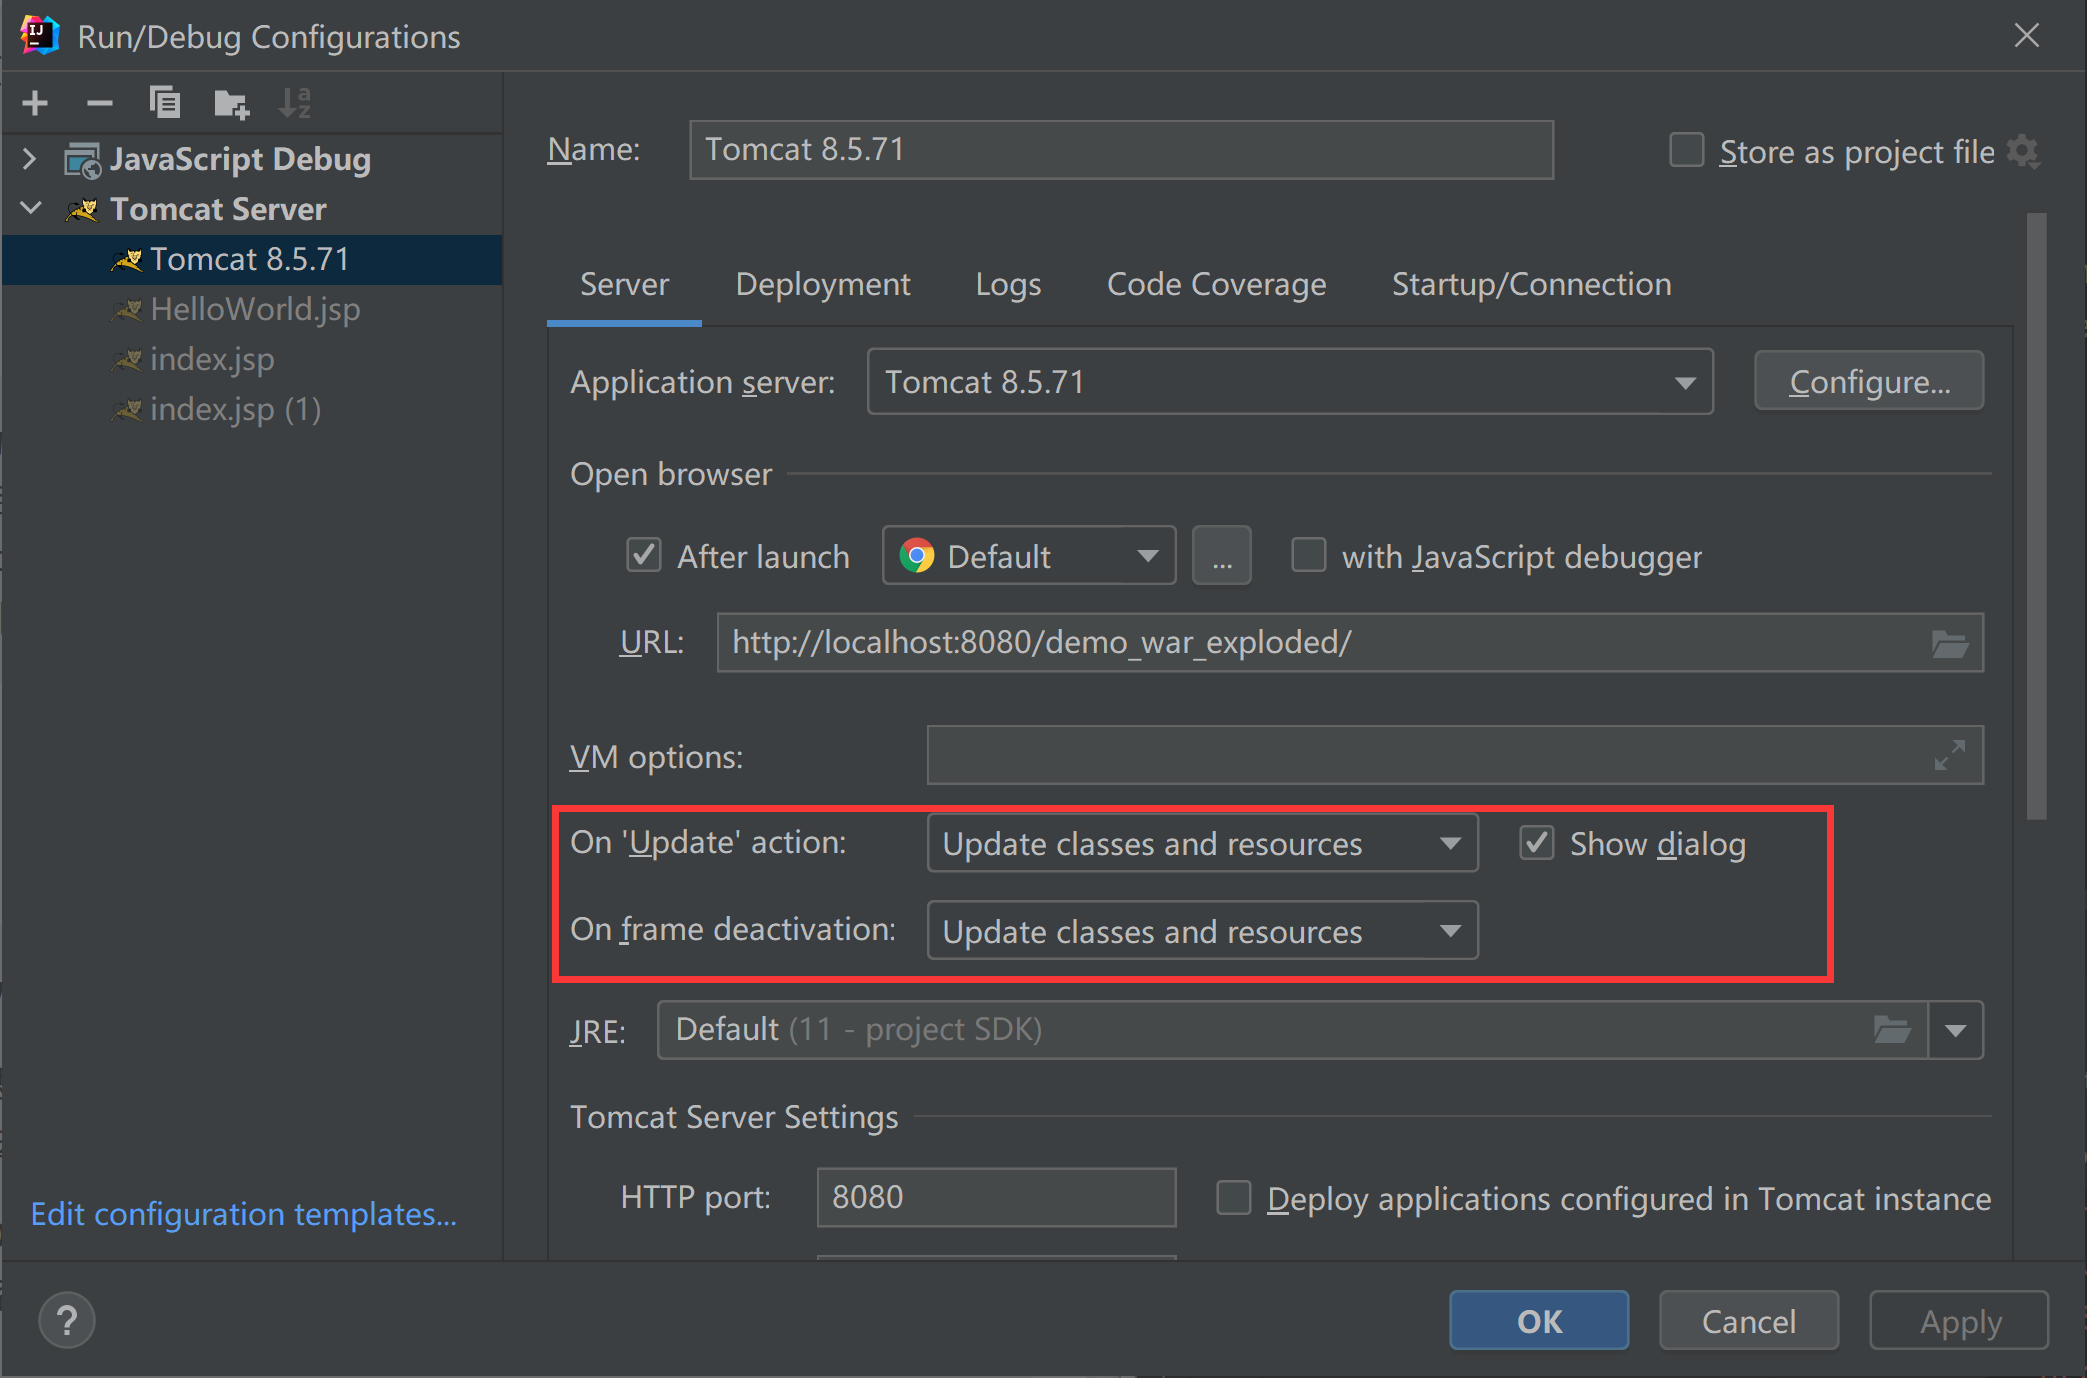This screenshot has width=2087, height=1378.
Task: Uncheck After launch option
Action: [644, 556]
